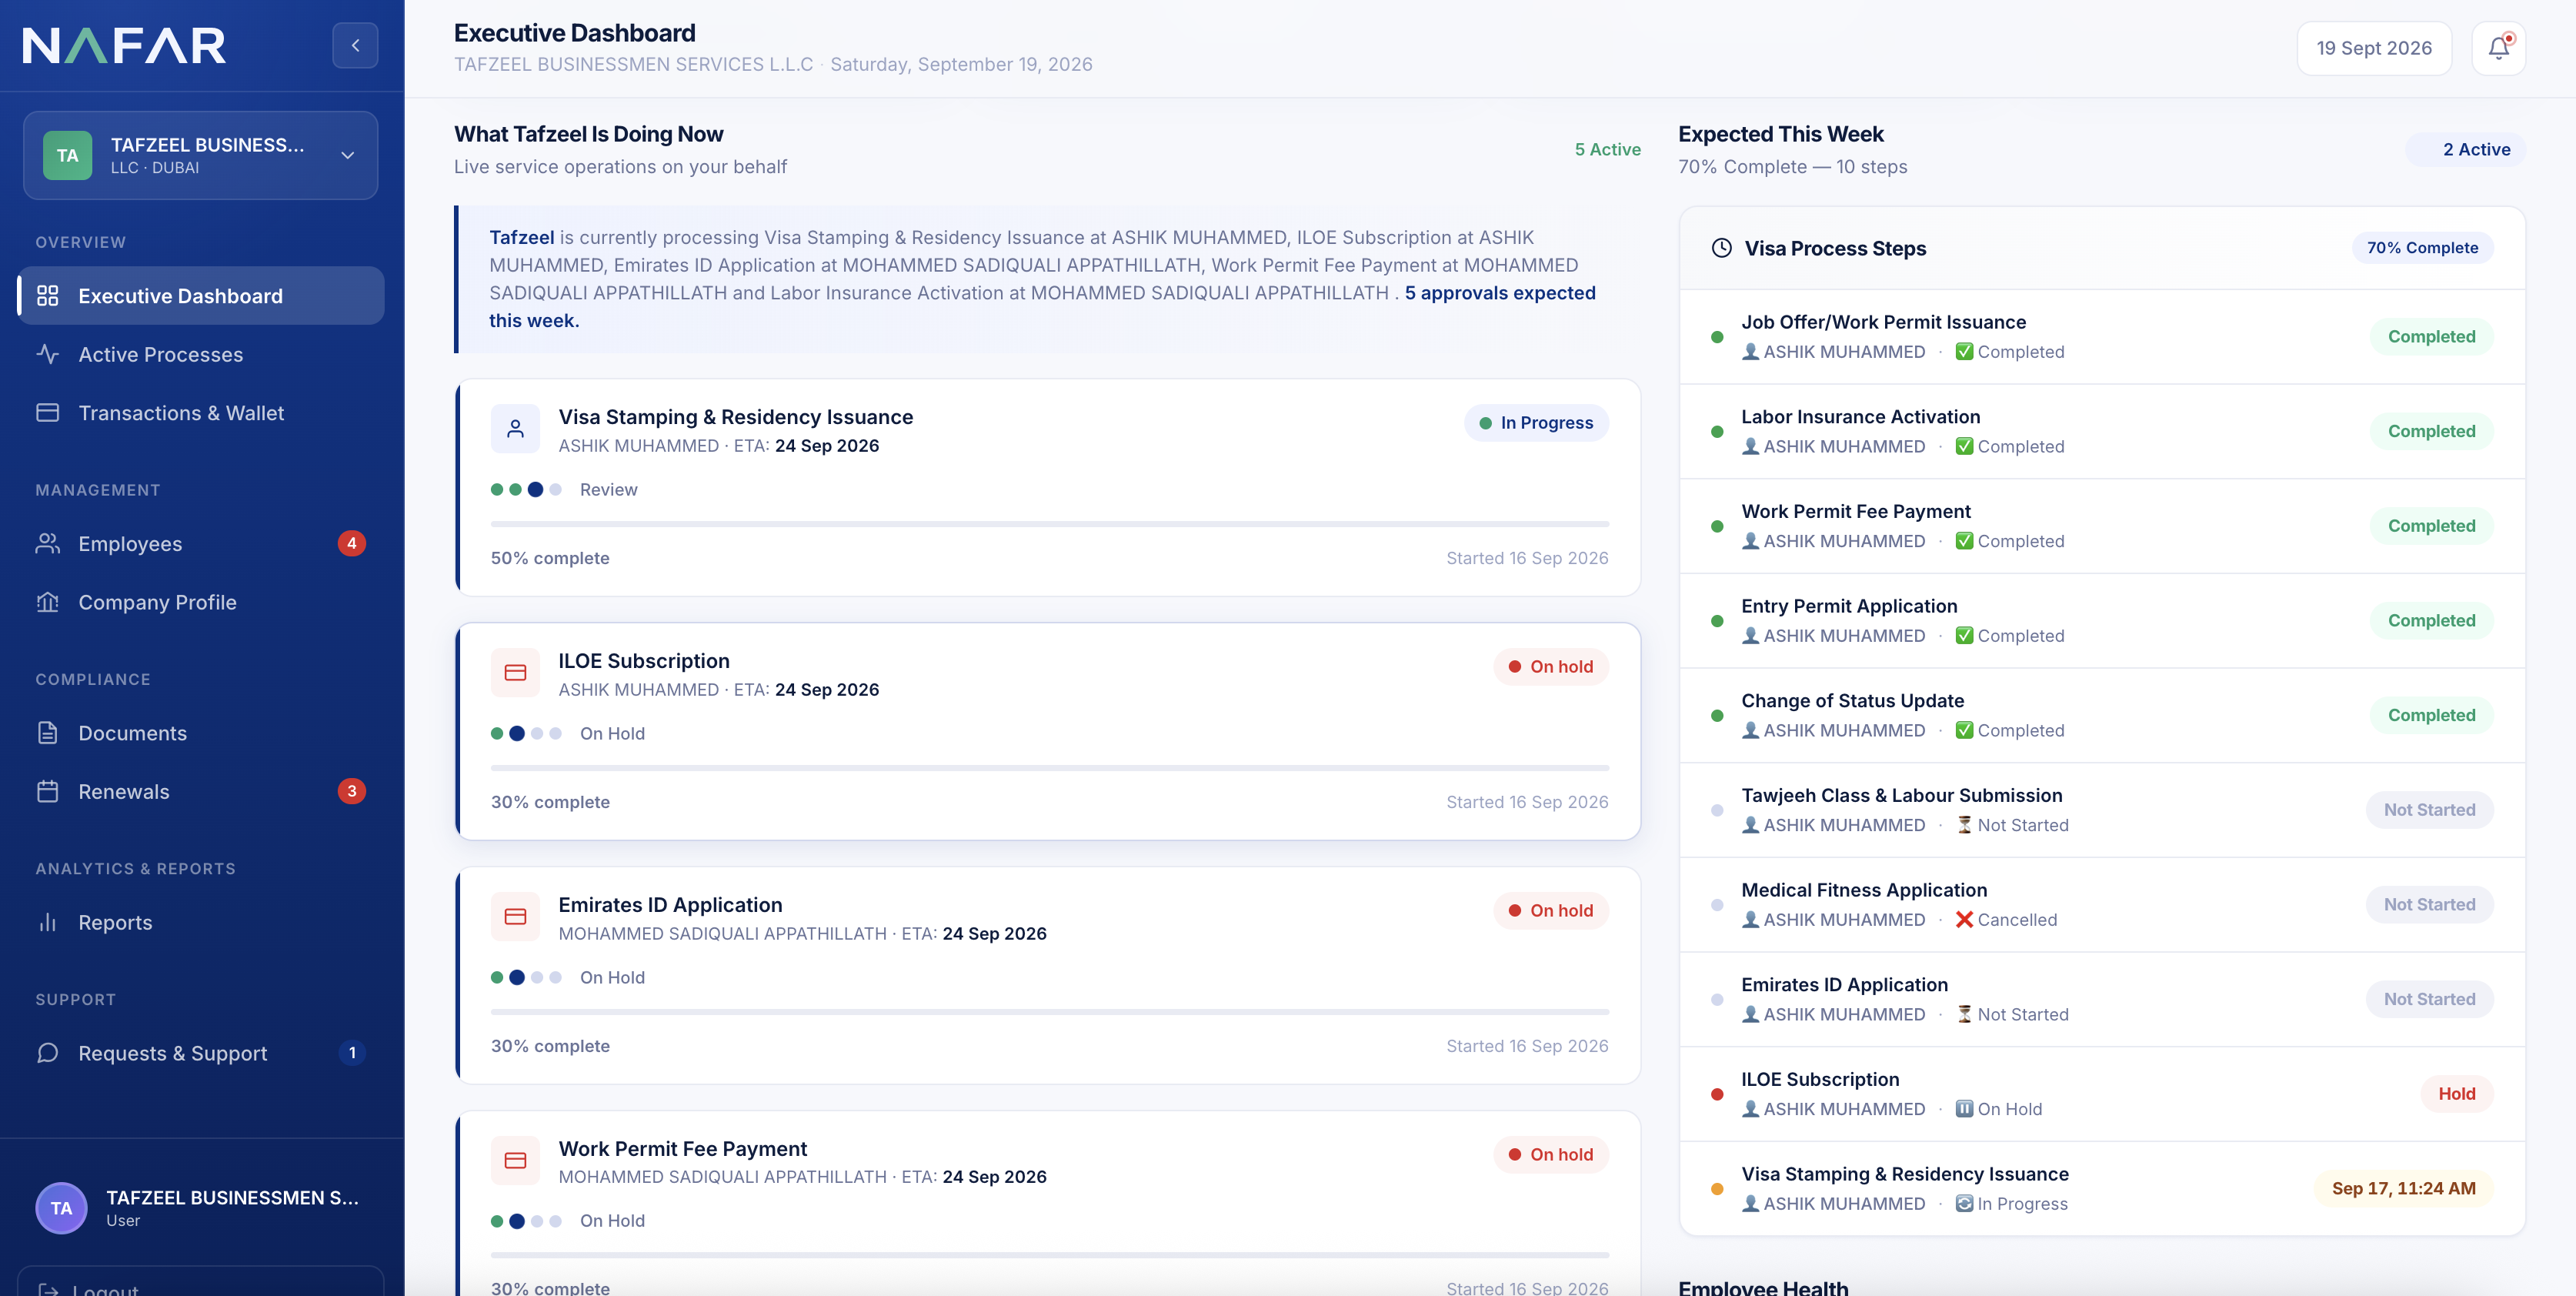Click the Transactions & Wallet card icon
The height and width of the screenshot is (1296, 2576).
pos(47,413)
